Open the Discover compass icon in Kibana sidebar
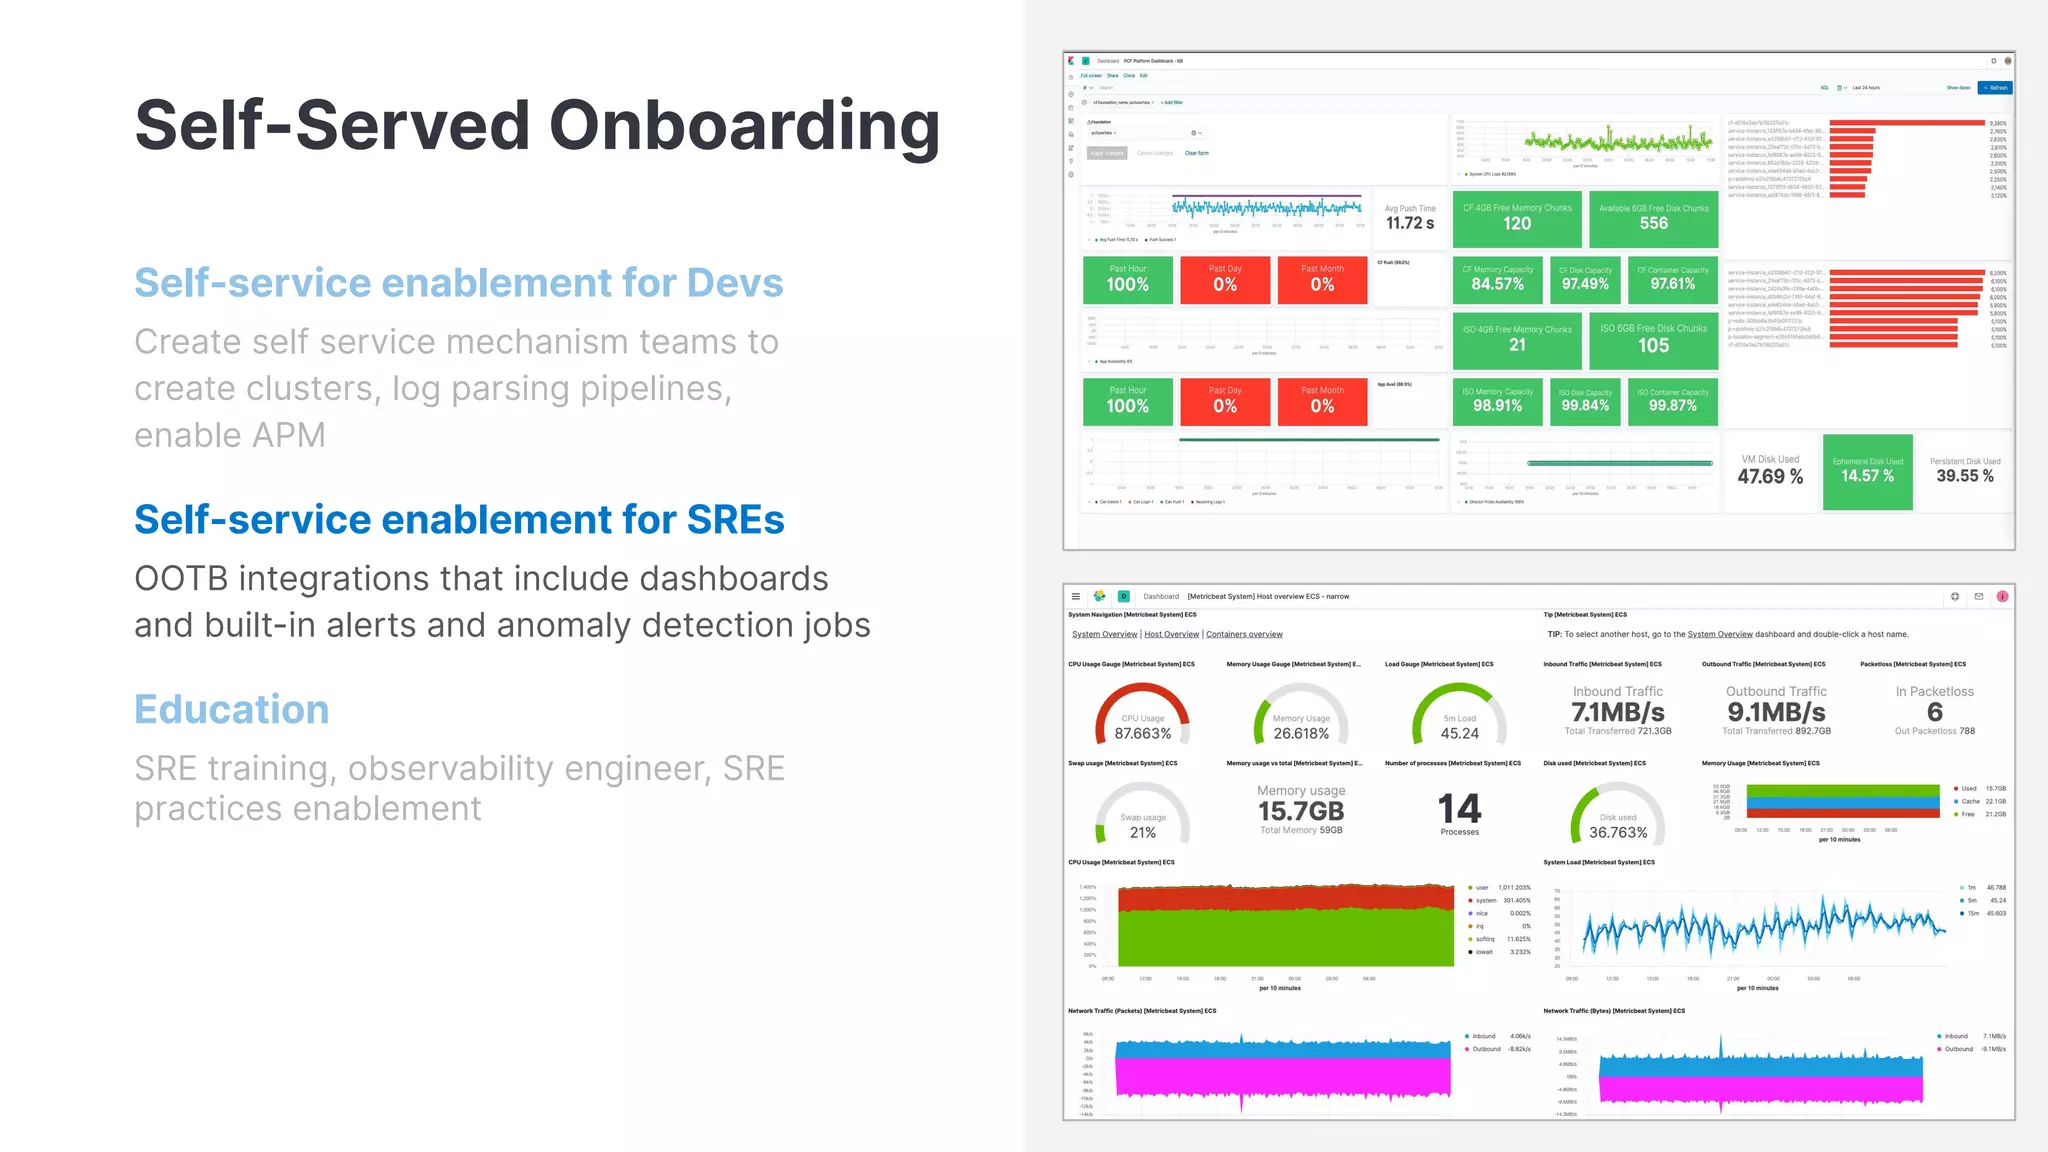 point(1071,94)
